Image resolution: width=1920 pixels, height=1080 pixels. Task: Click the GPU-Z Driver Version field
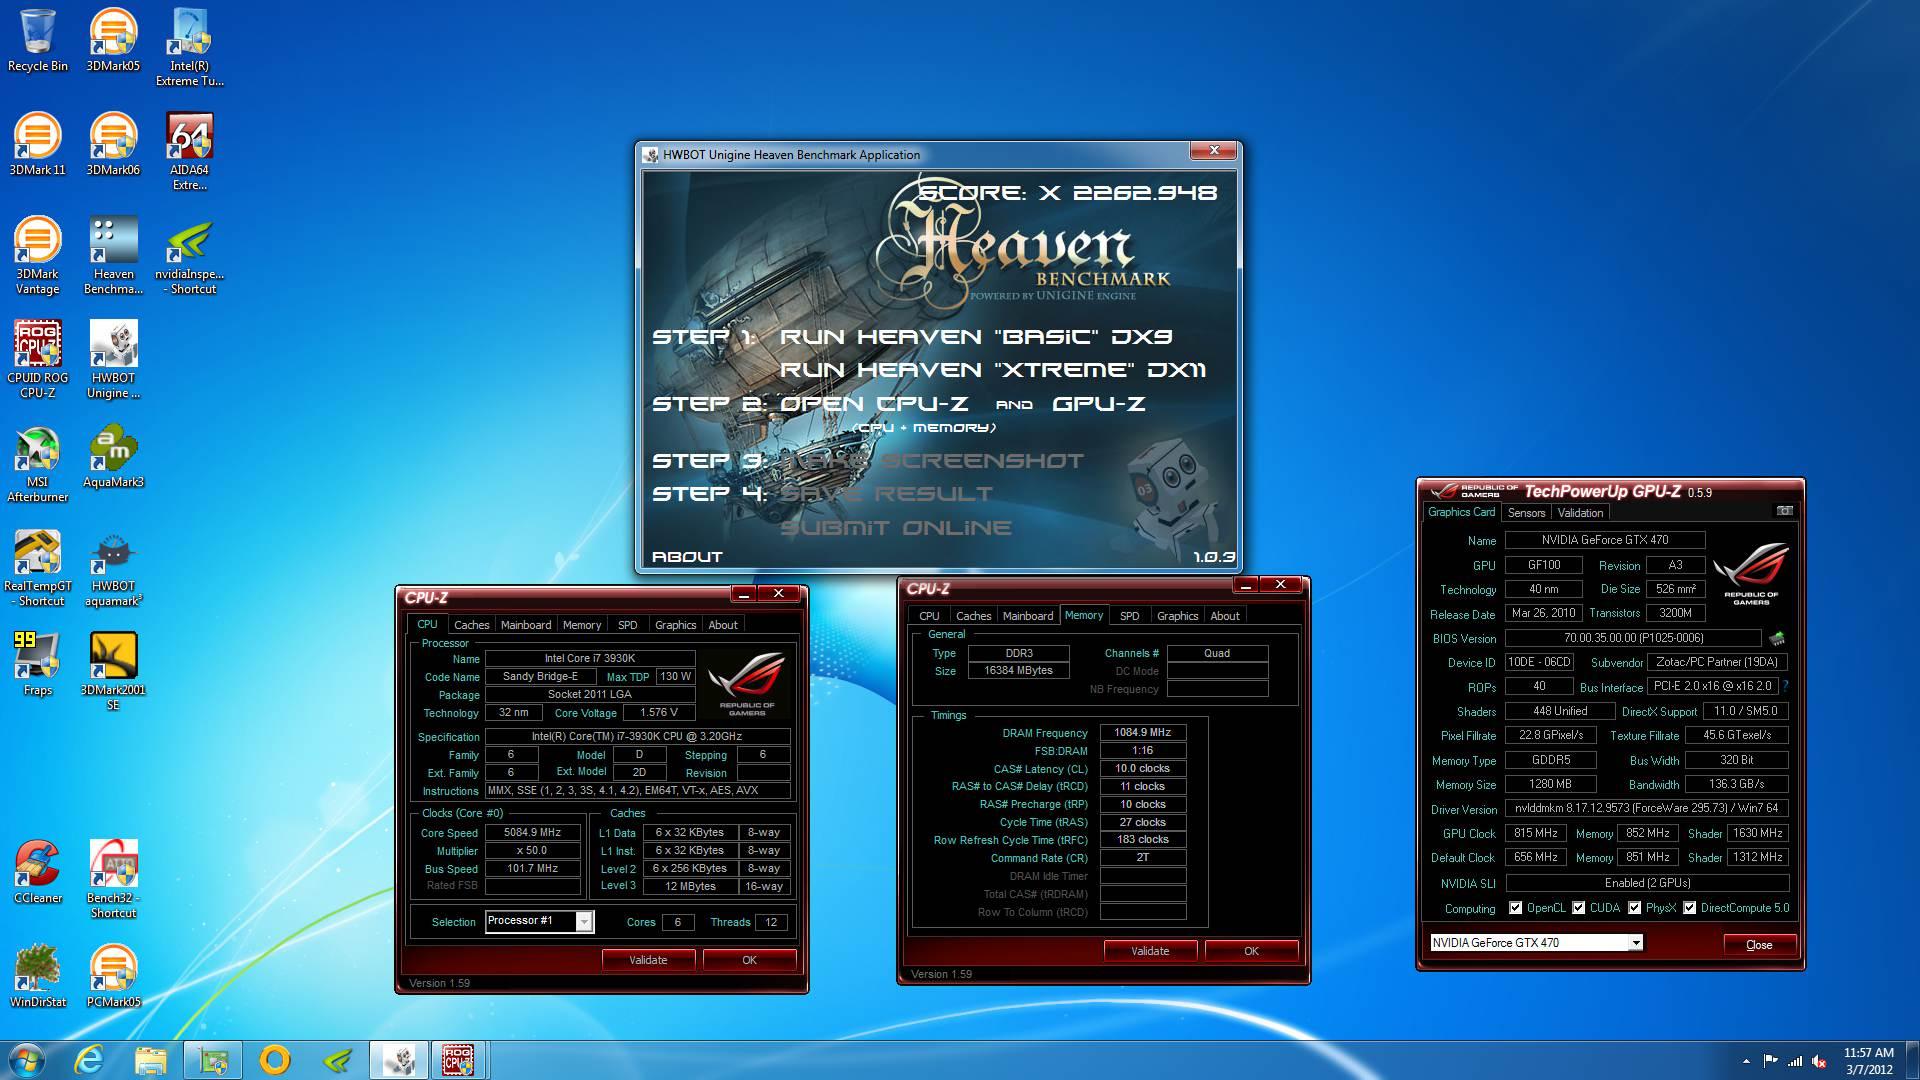point(1647,808)
